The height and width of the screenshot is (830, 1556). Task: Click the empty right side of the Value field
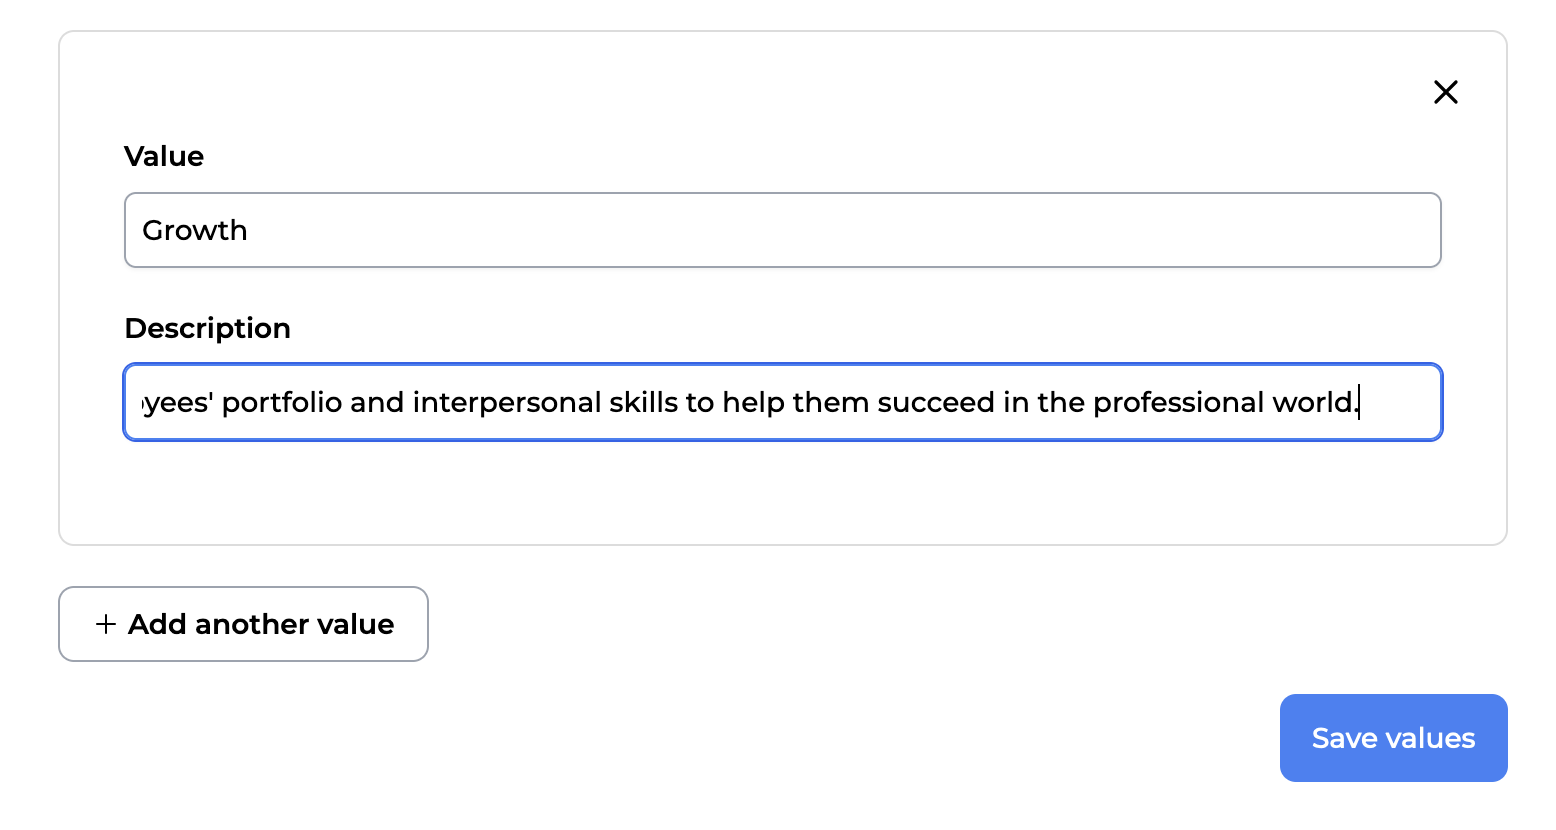(x=1100, y=230)
